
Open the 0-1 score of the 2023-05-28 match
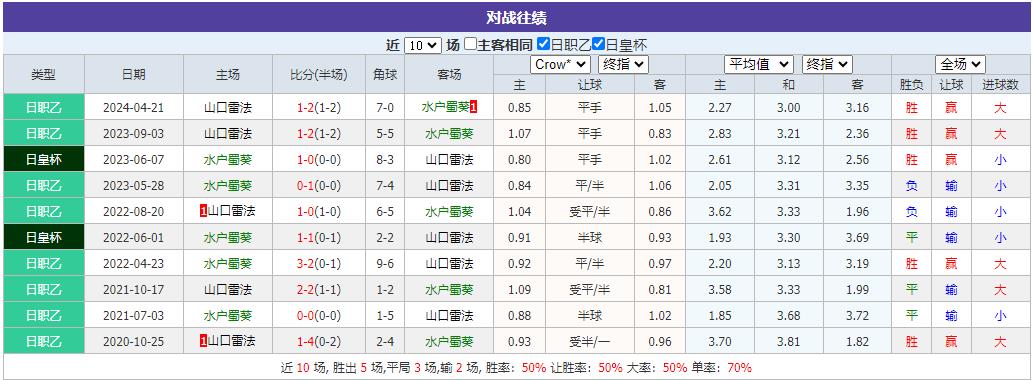306,186
